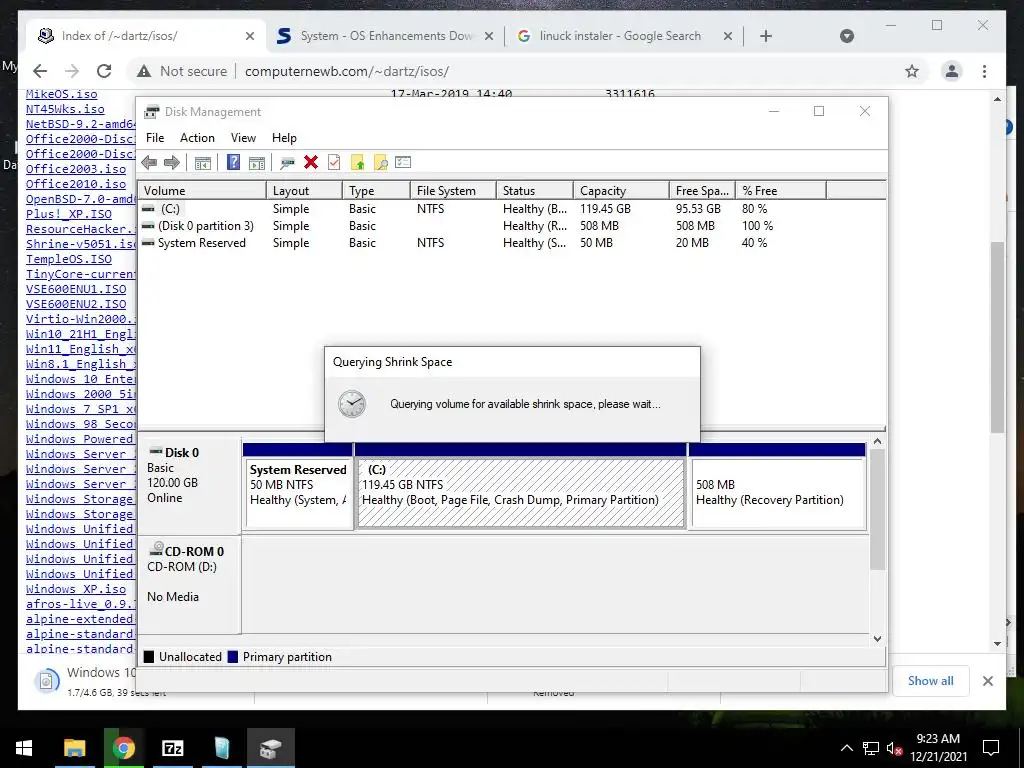Sort by the % Free column header
The image size is (1024, 768).
click(x=781, y=191)
